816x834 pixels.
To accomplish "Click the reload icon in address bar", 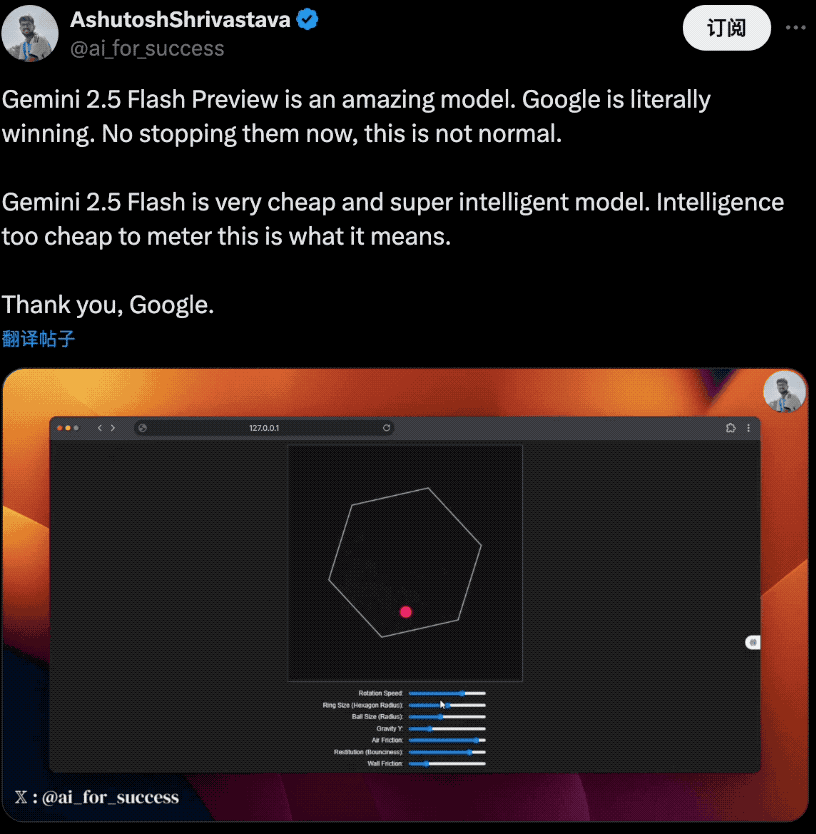I will click(x=386, y=428).
